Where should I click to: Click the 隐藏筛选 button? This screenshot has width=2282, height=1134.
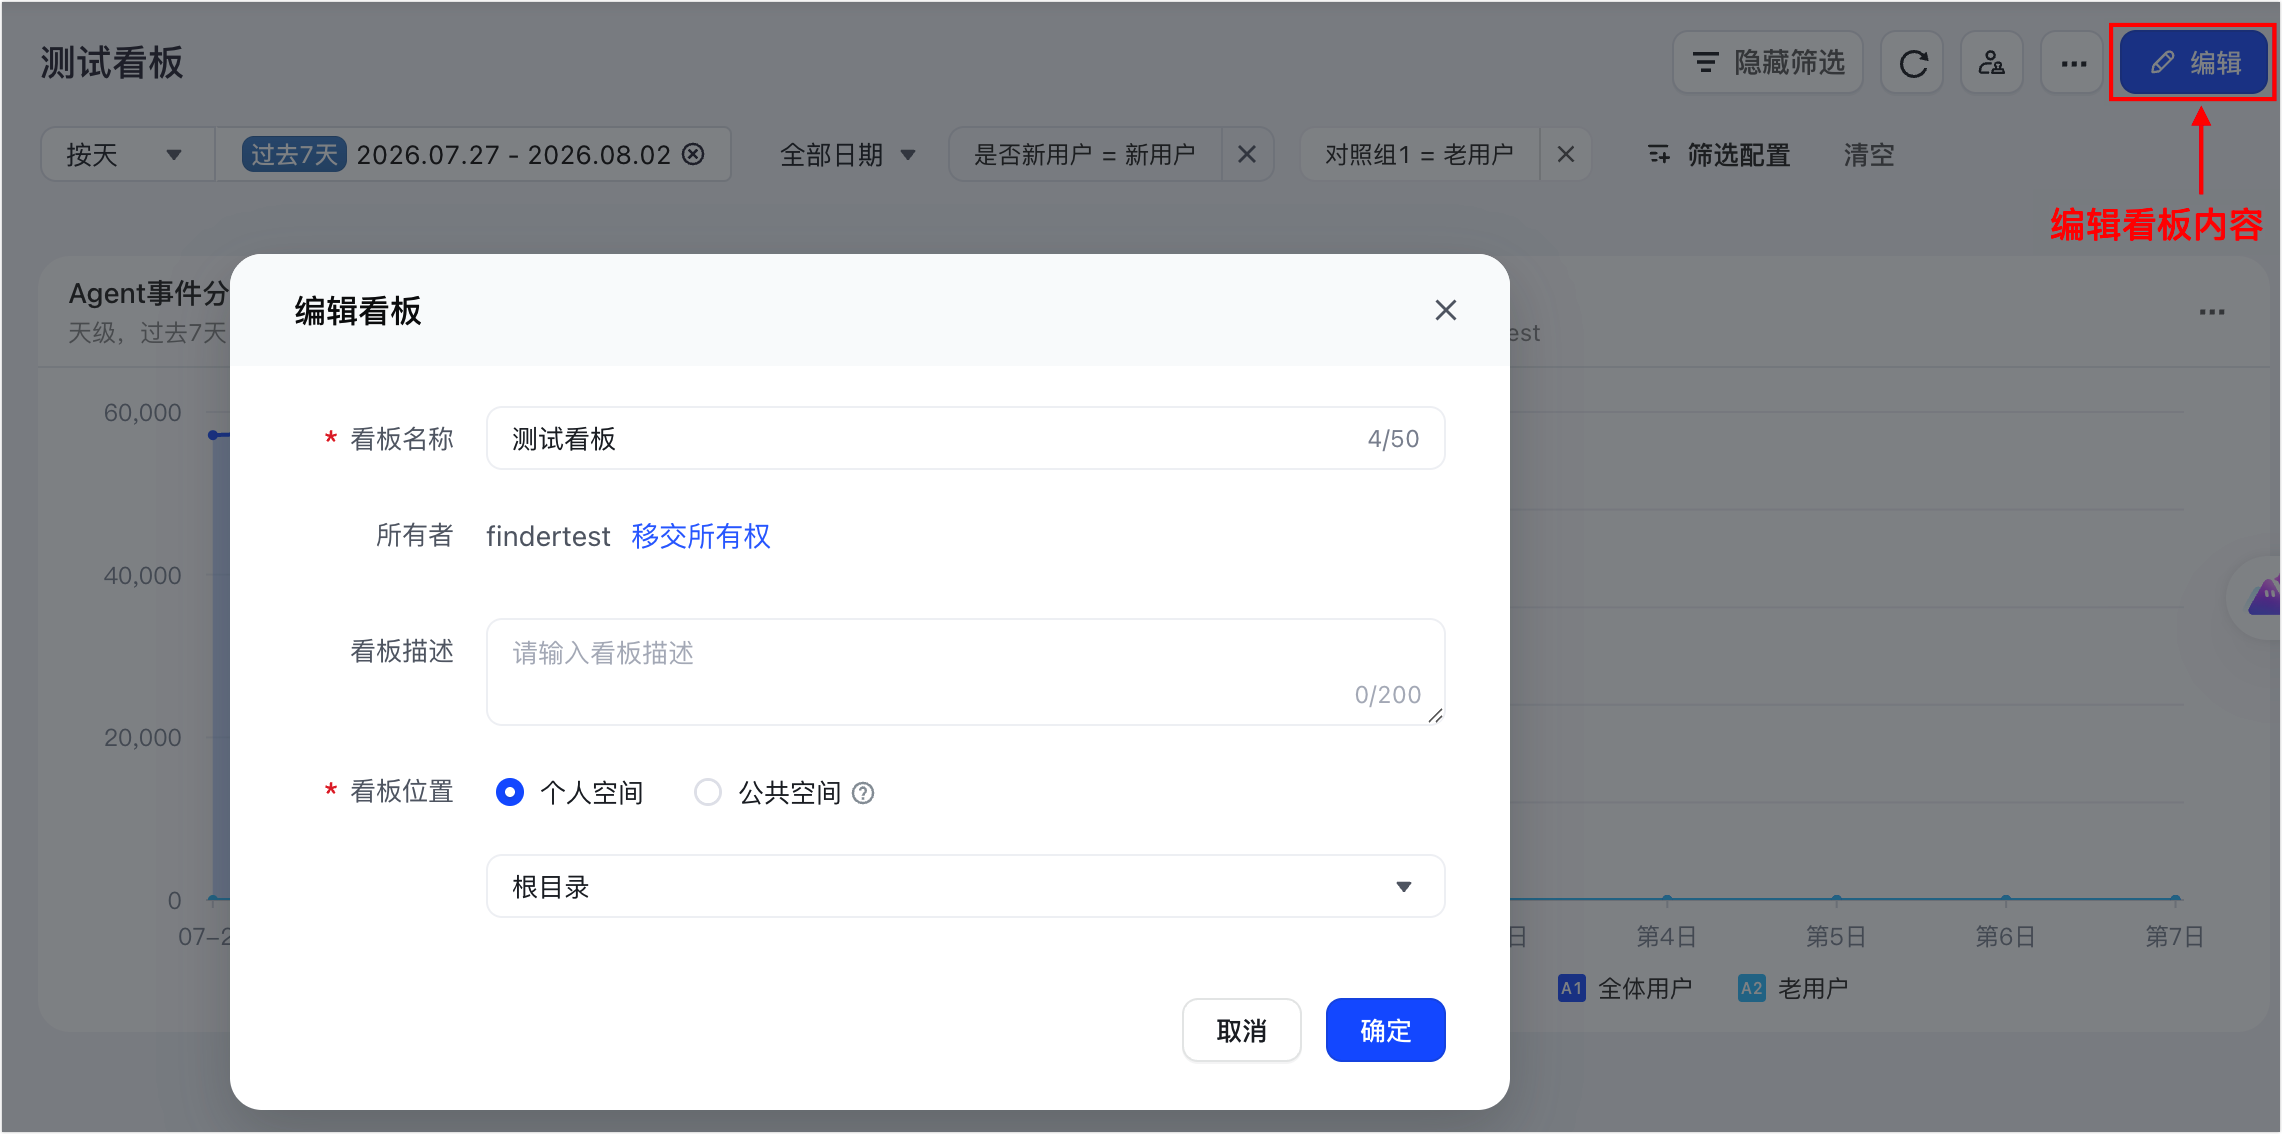click(1768, 63)
